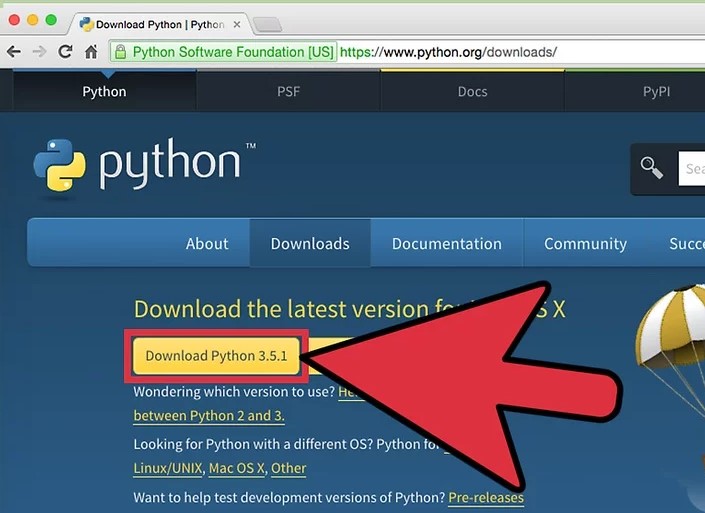Follow the Other OS link
This screenshot has height=513, width=705.
pos(289,468)
